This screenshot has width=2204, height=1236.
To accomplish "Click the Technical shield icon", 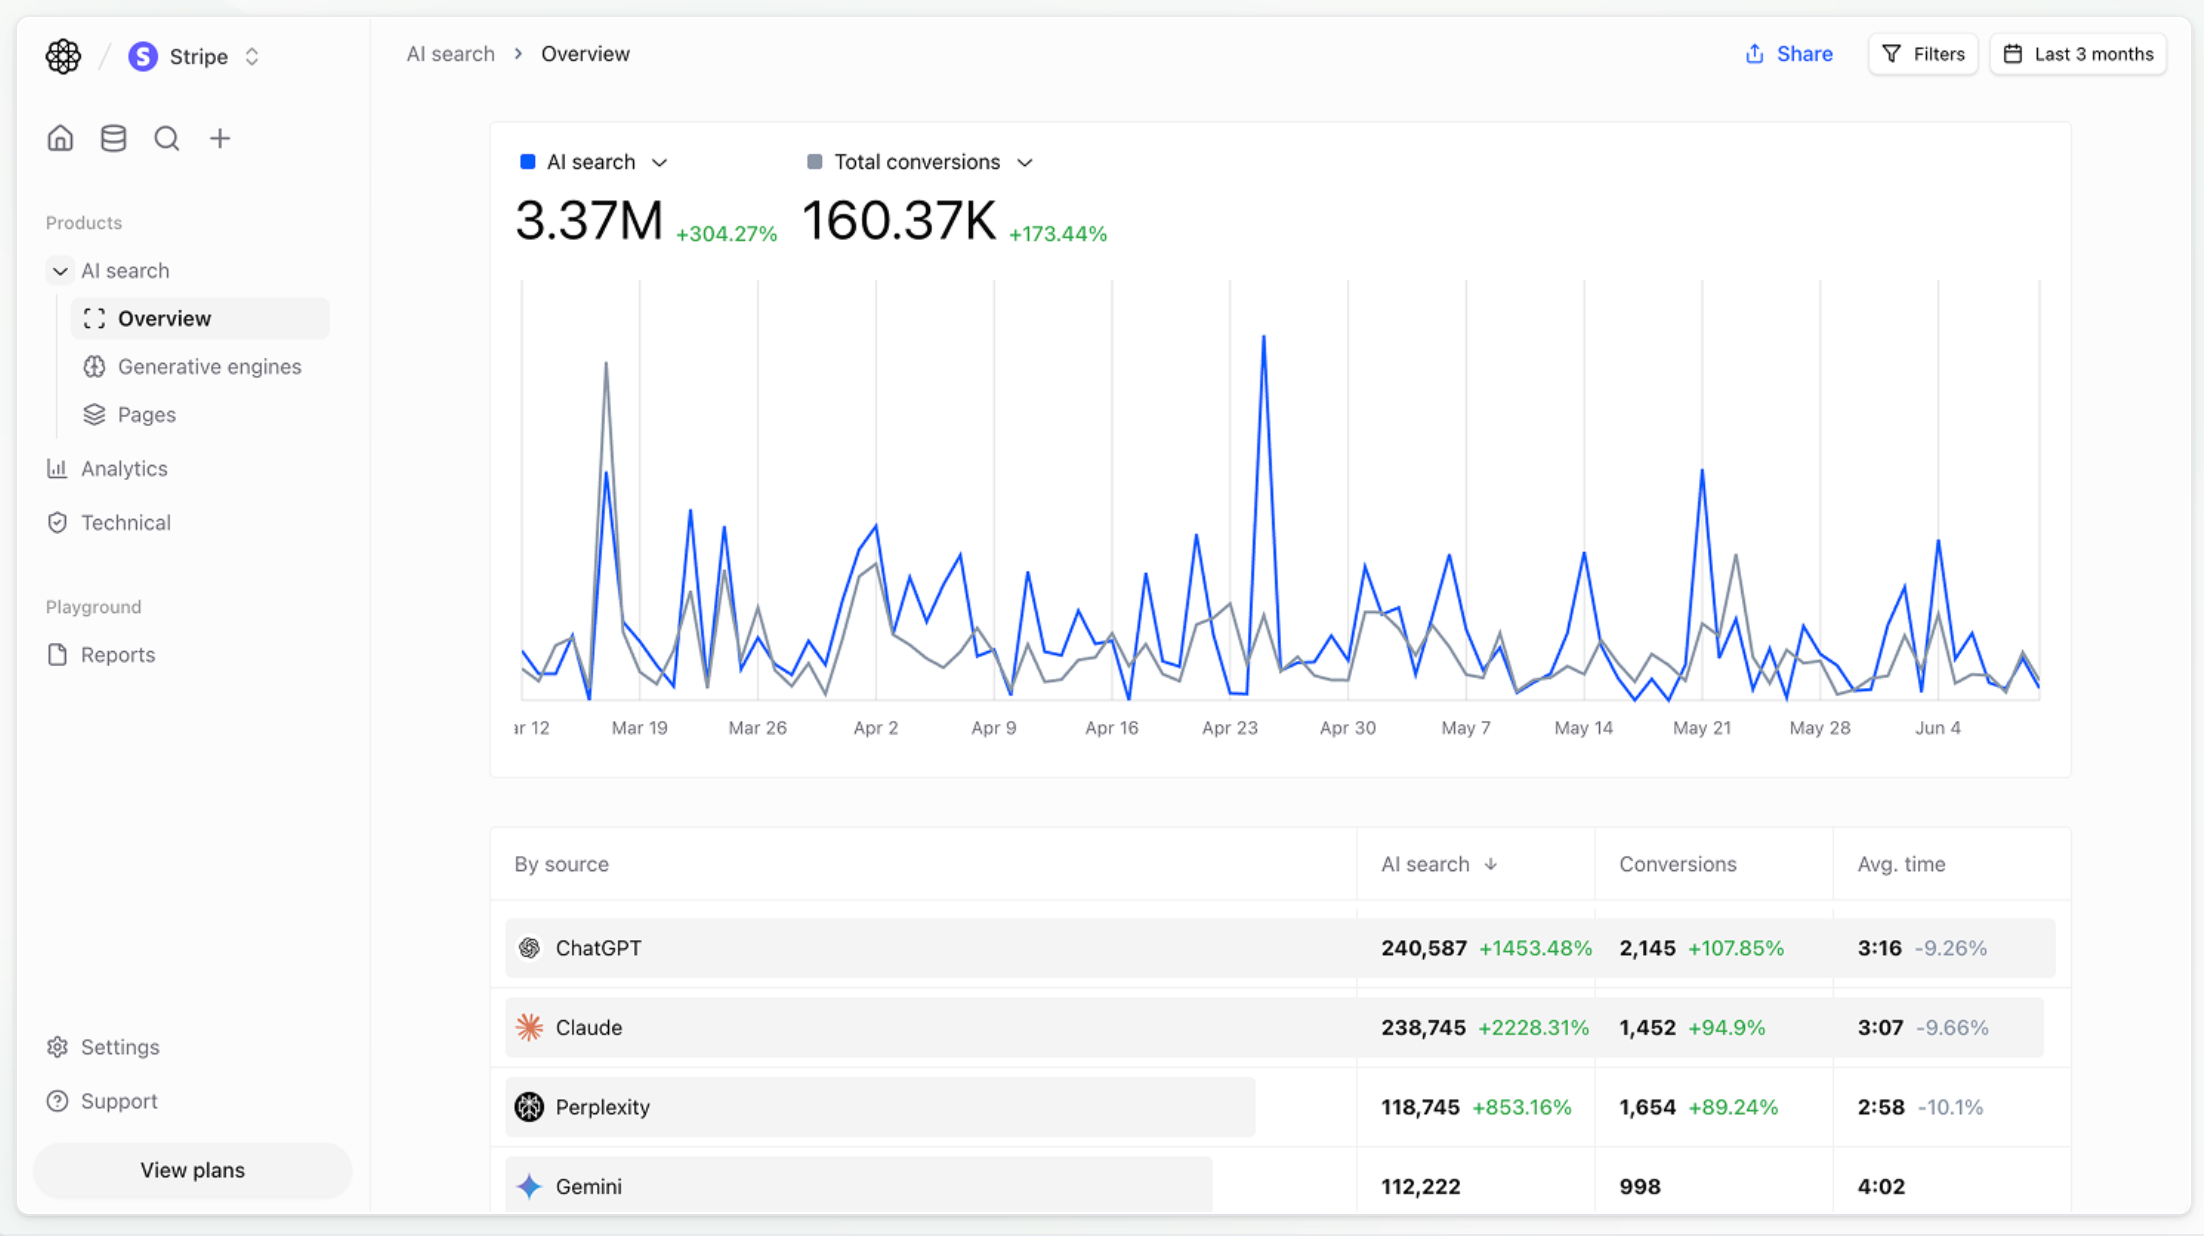I will pos(57,522).
